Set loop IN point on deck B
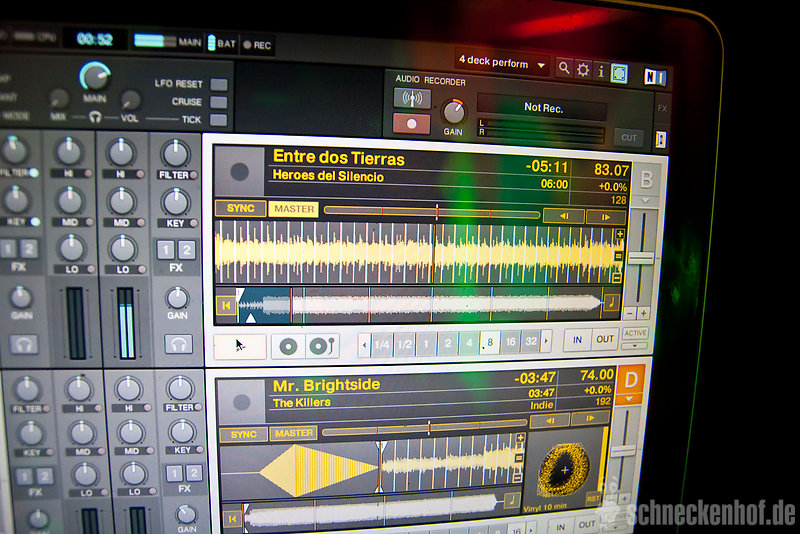 pyautogui.click(x=577, y=340)
